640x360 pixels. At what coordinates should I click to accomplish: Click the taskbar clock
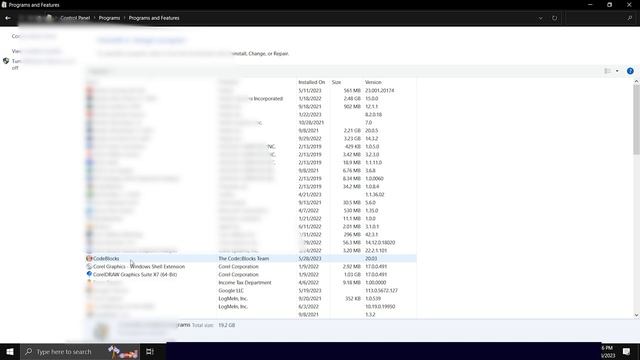[x=608, y=351]
